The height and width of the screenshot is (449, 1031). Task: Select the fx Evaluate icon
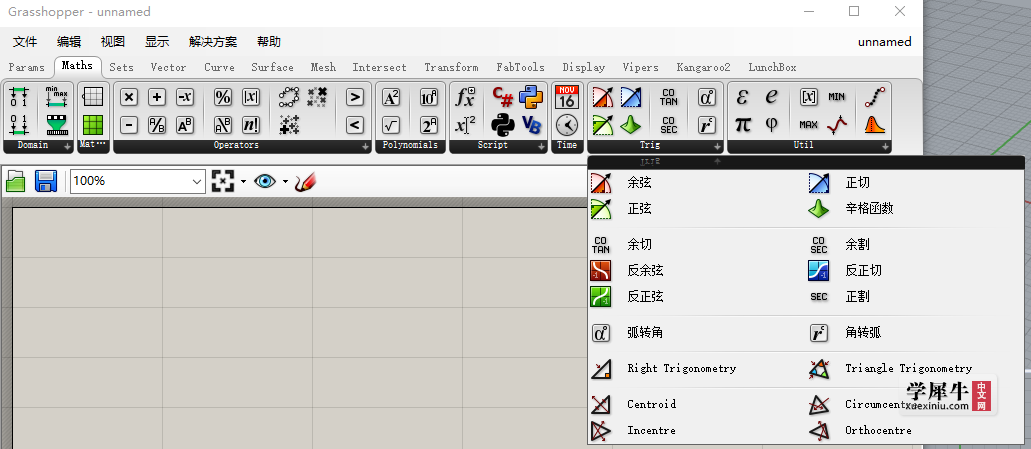click(x=466, y=97)
